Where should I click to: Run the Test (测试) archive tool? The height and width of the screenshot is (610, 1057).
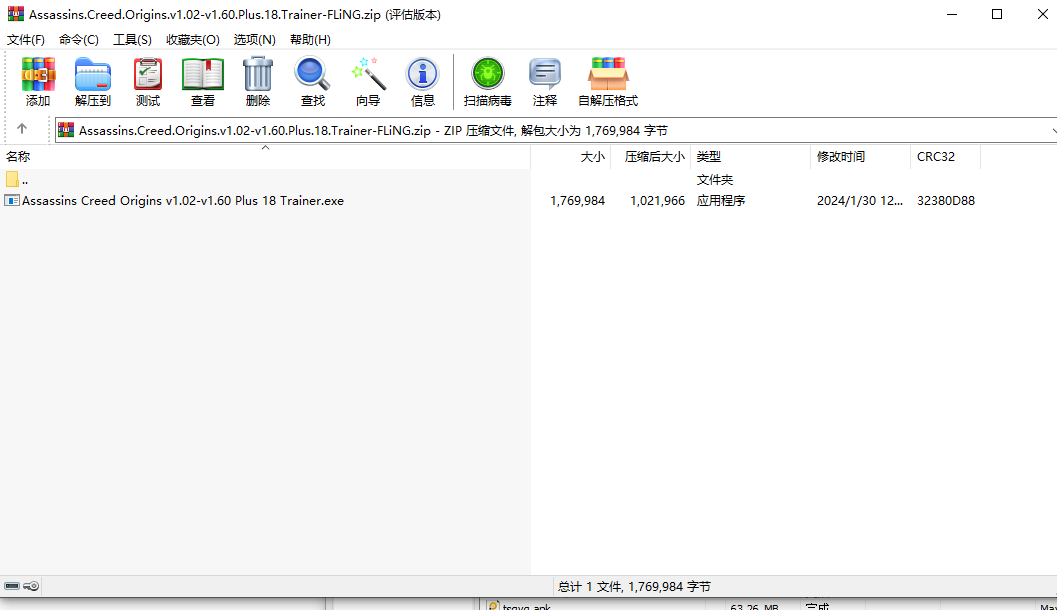[148, 81]
